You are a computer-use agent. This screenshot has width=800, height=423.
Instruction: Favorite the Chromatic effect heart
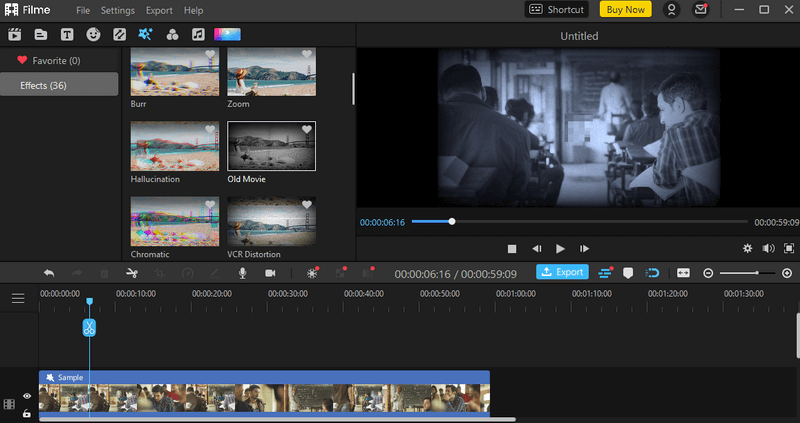click(210, 205)
